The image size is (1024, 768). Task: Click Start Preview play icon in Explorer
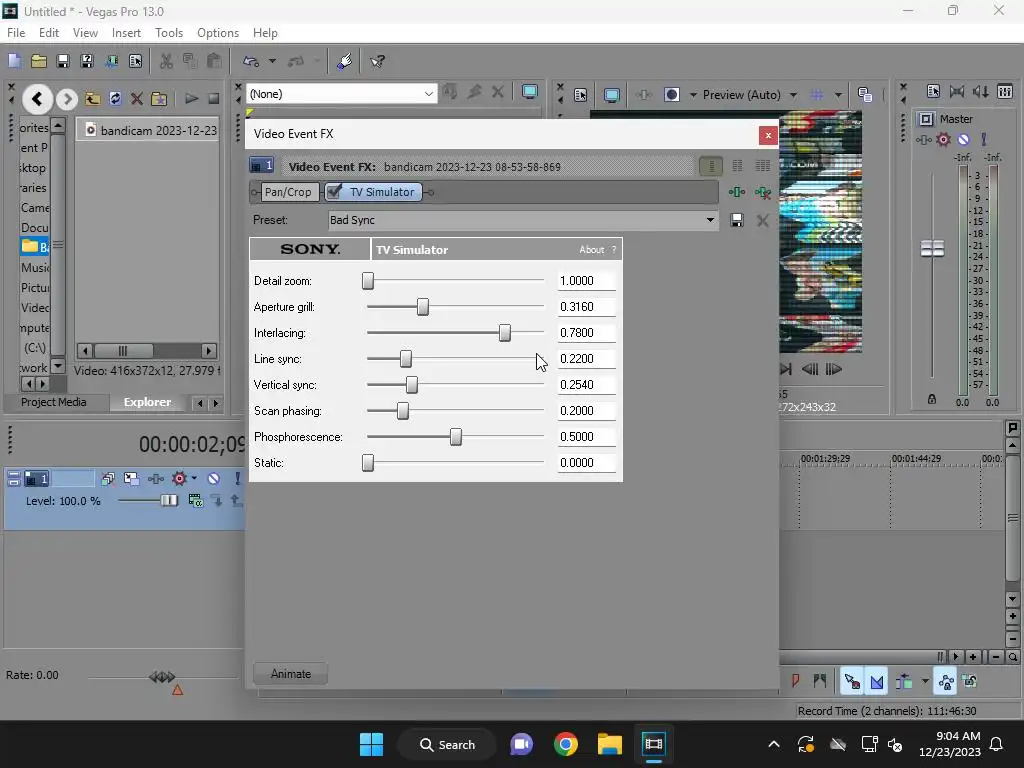click(191, 99)
